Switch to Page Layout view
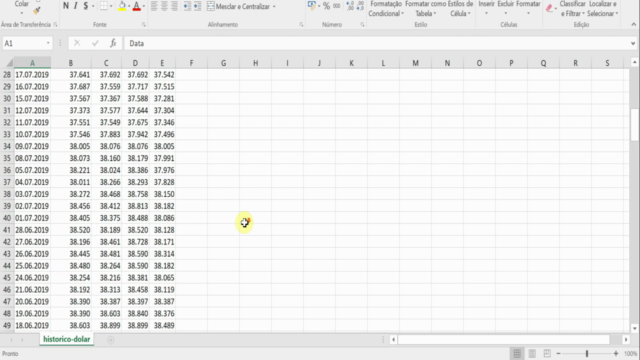The width and height of the screenshot is (640, 360). coord(532,353)
